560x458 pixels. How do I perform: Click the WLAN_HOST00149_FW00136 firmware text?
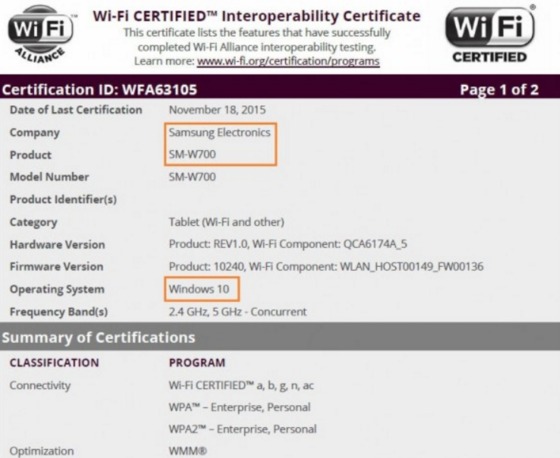point(411,267)
